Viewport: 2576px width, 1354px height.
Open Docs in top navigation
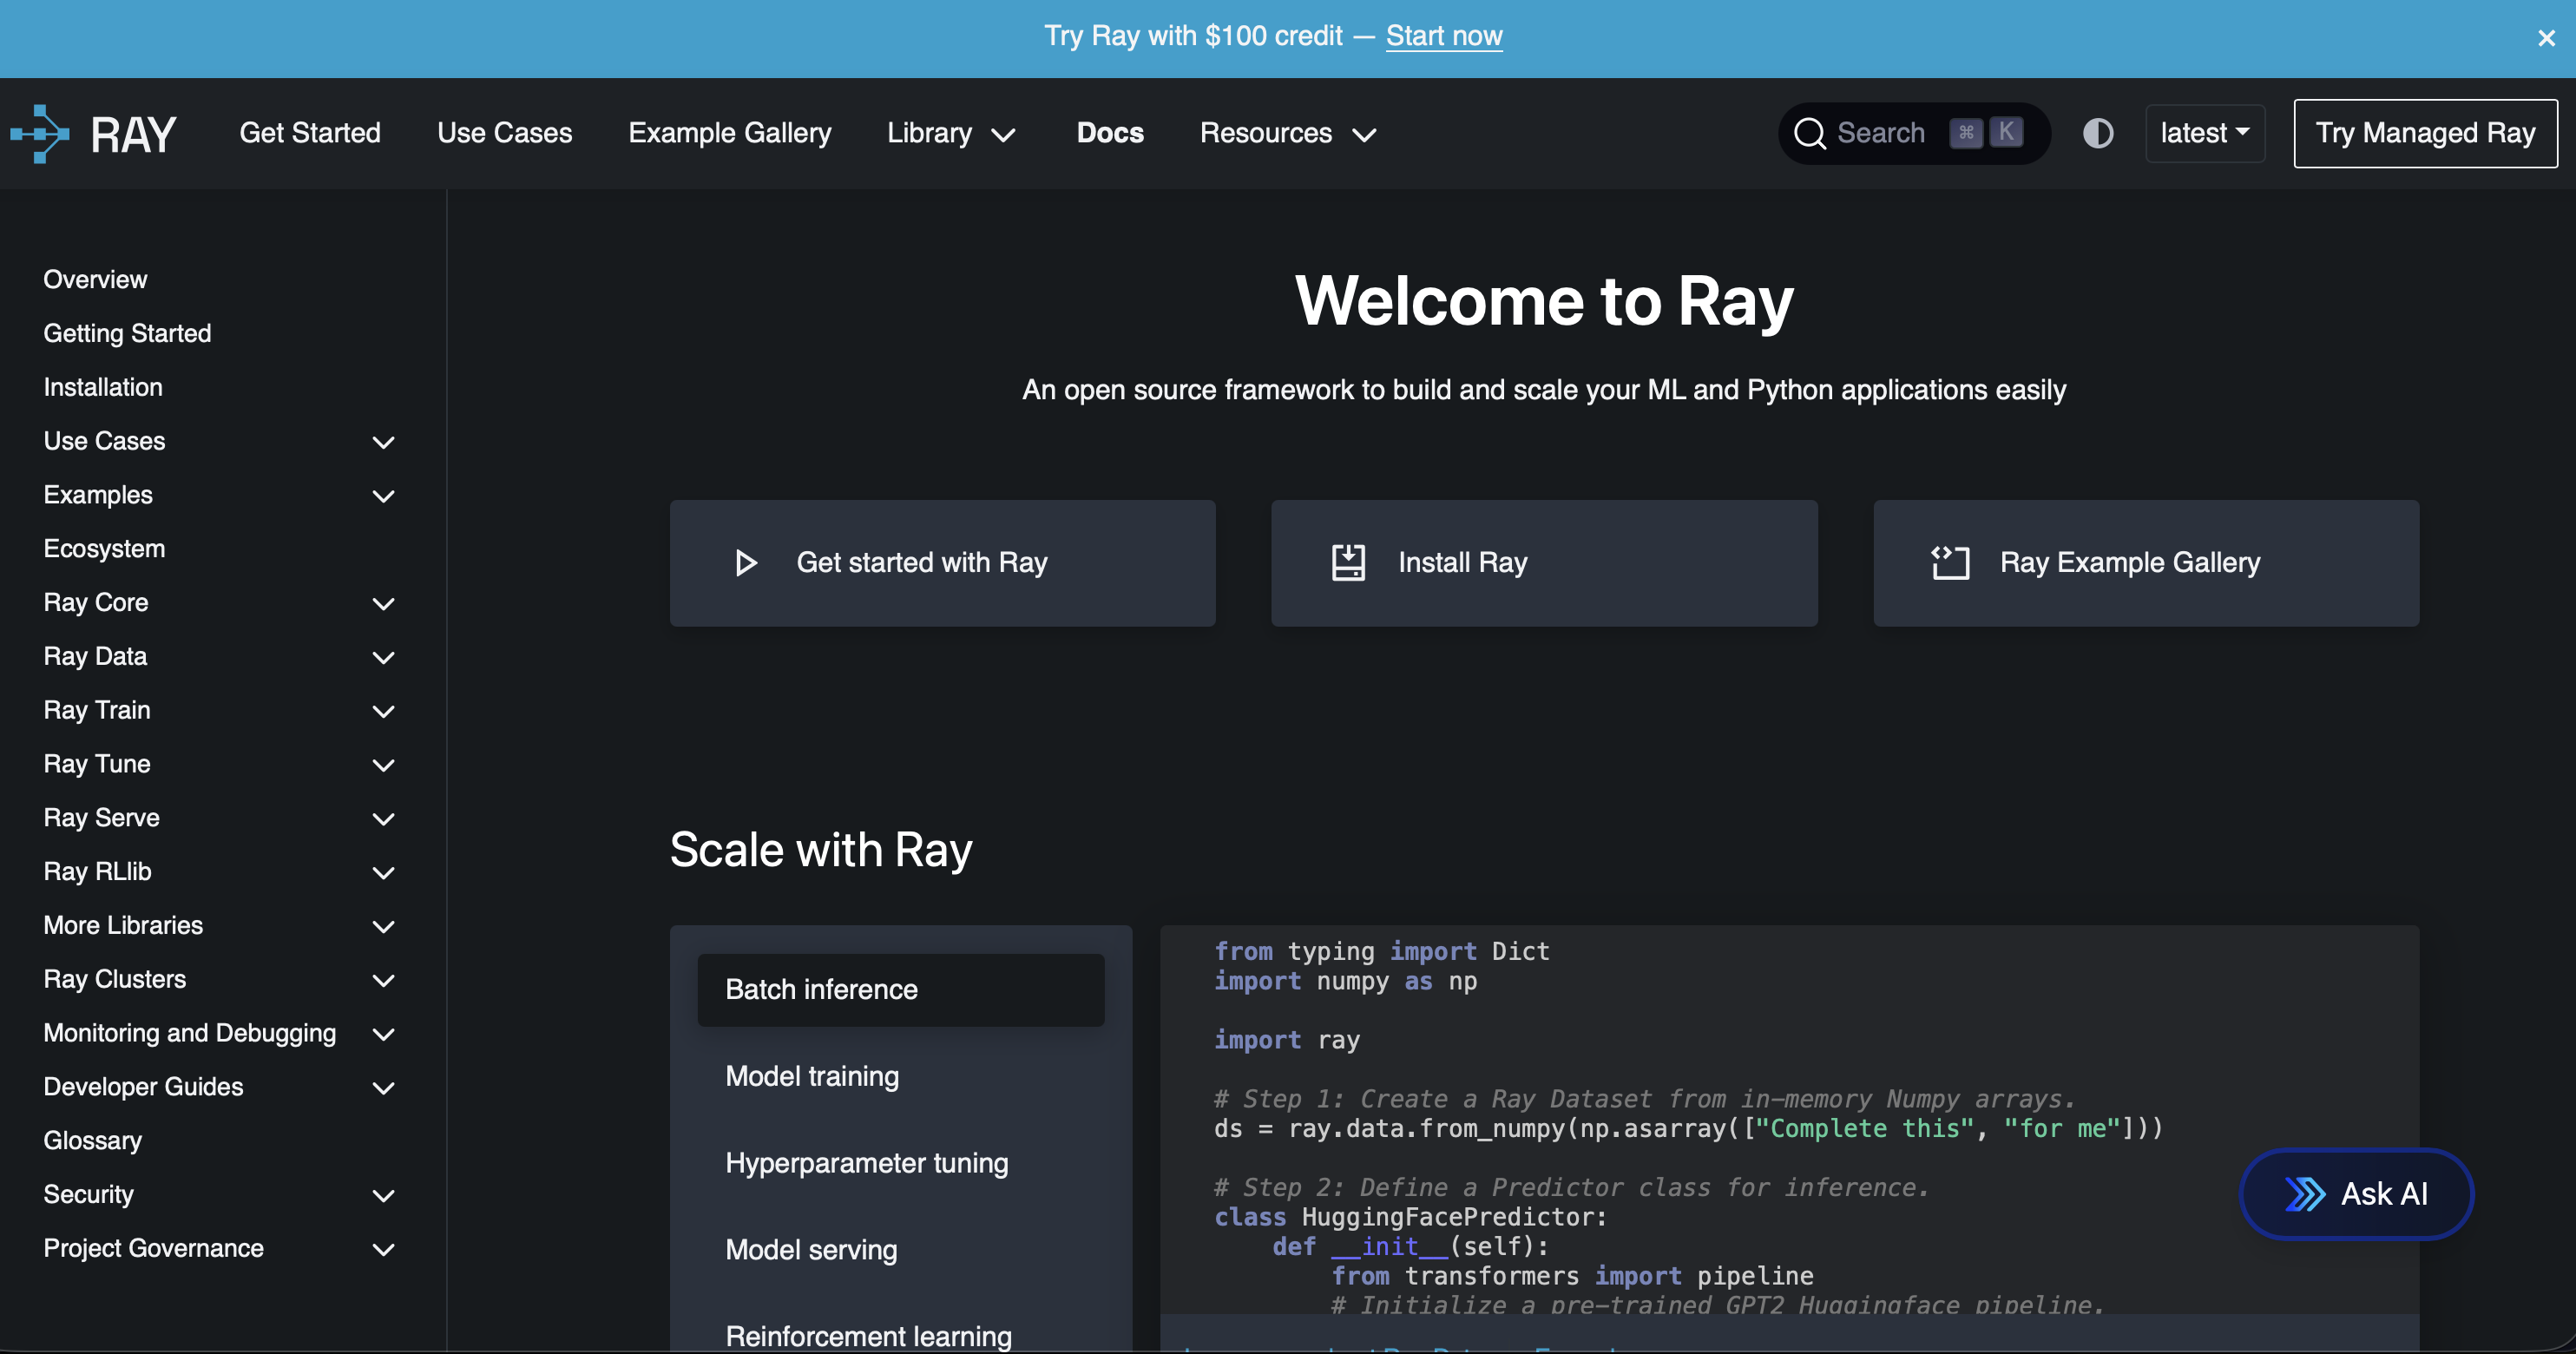[x=1110, y=133]
